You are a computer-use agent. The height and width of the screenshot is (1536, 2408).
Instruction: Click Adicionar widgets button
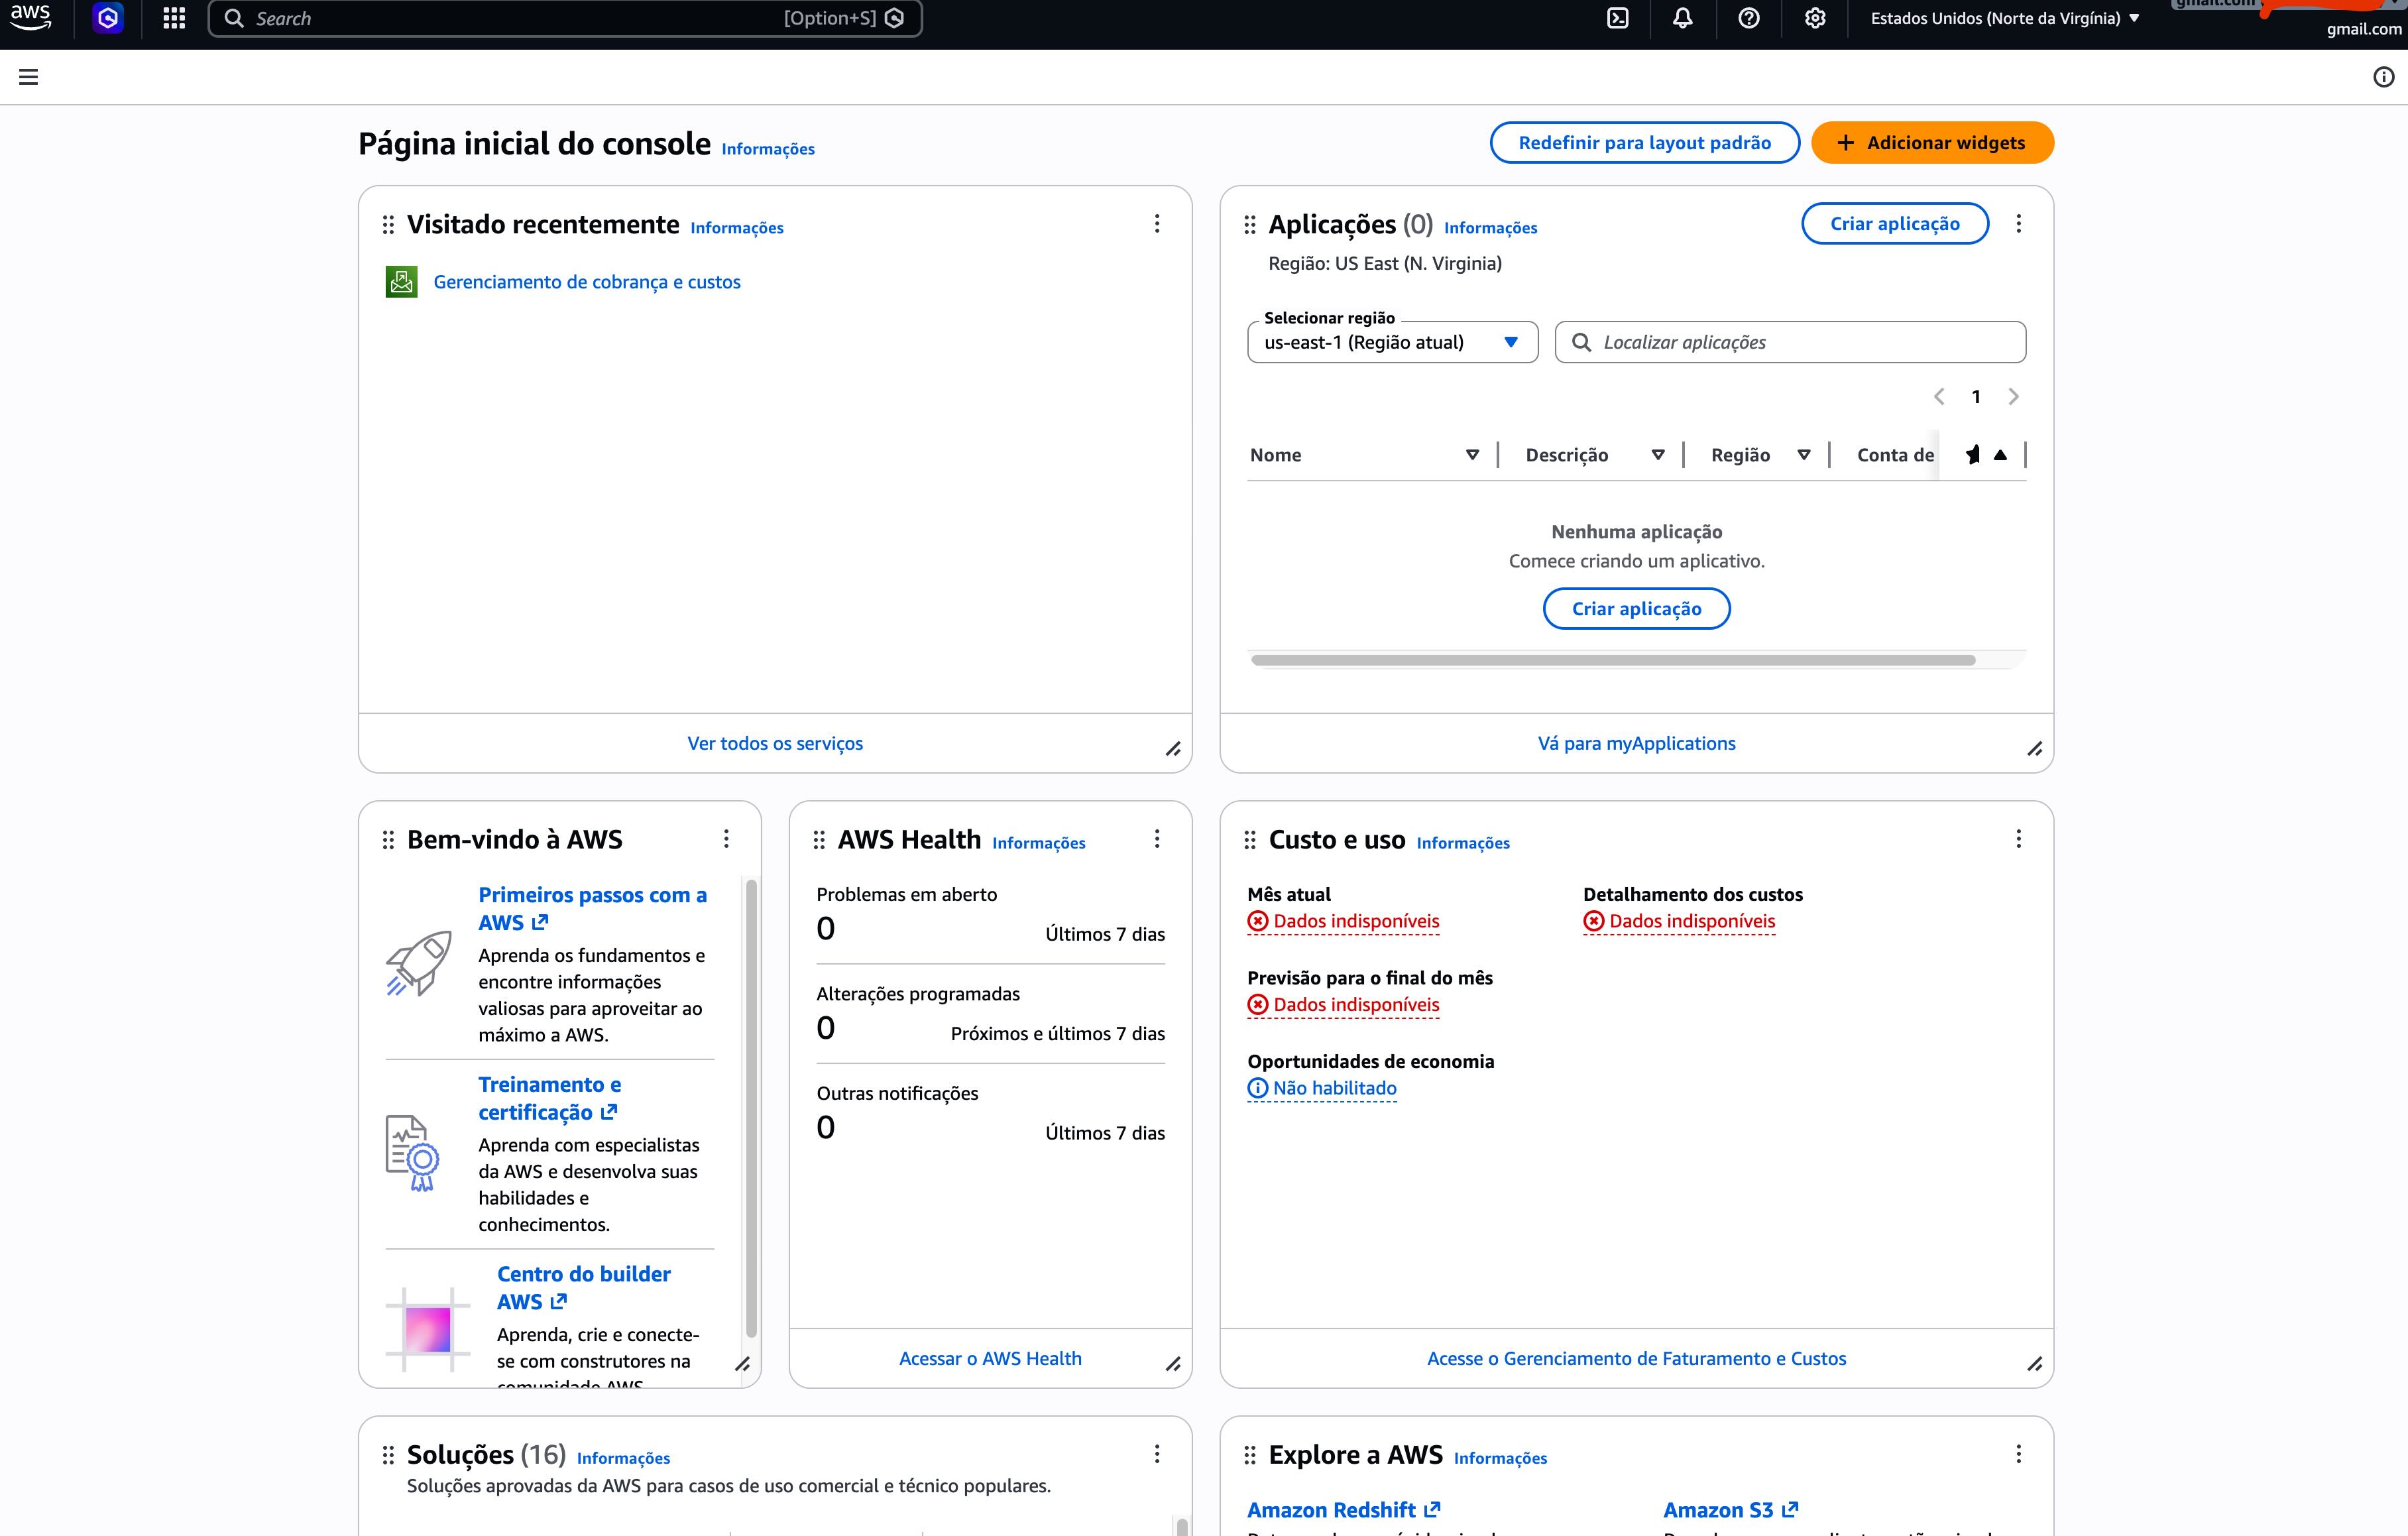coord(1932,143)
